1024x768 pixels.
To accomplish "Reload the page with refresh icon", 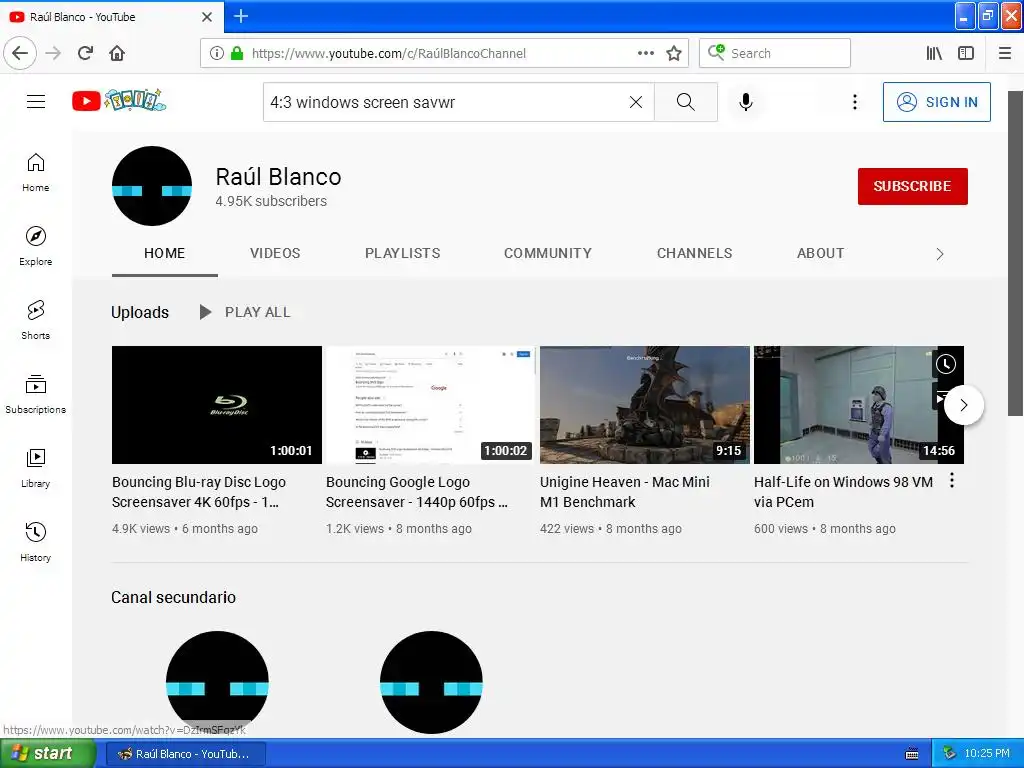I will coord(85,53).
